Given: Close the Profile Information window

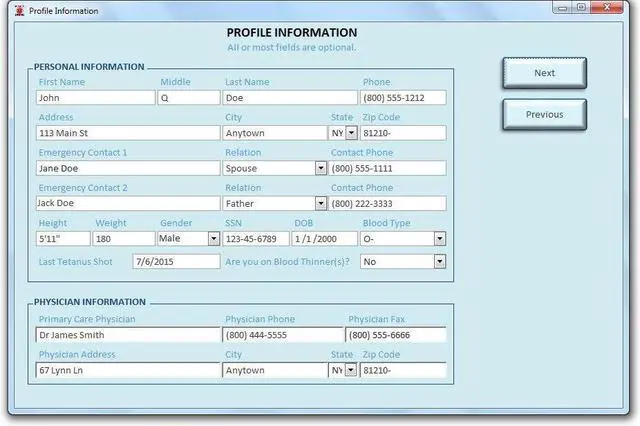Looking at the screenshot, I should (x=607, y=7).
